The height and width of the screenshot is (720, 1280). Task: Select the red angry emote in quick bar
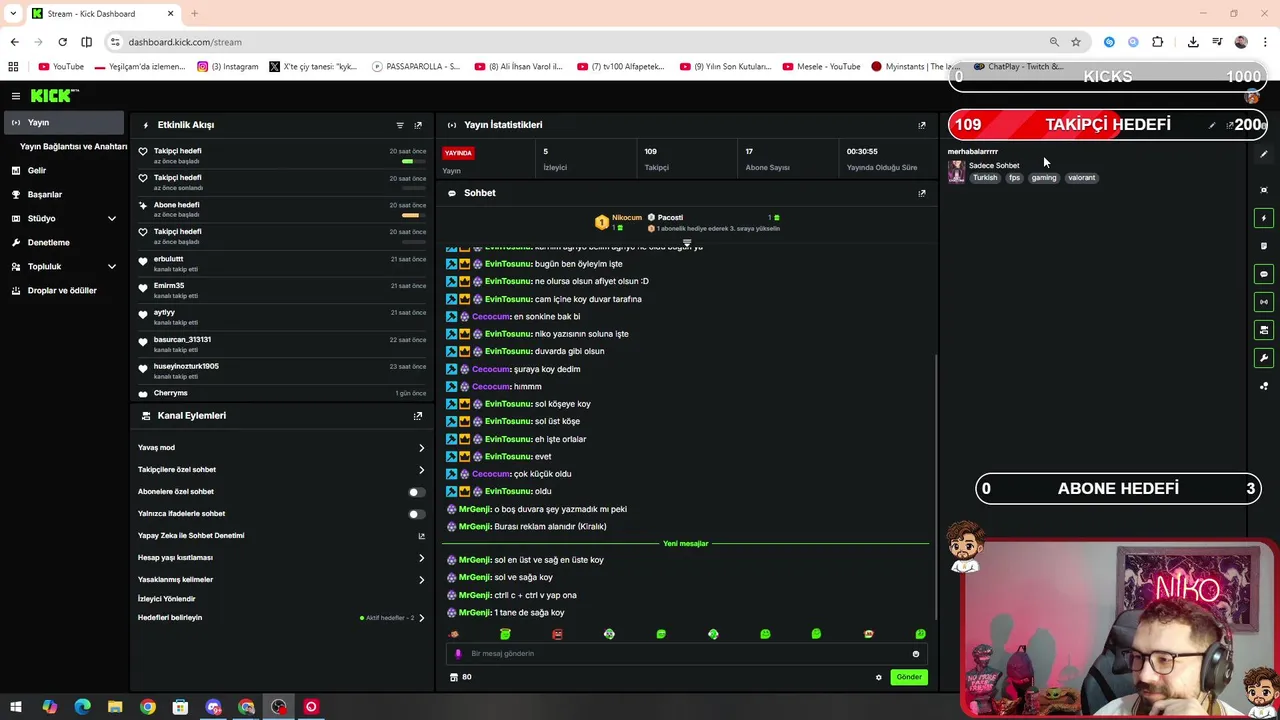(557, 634)
